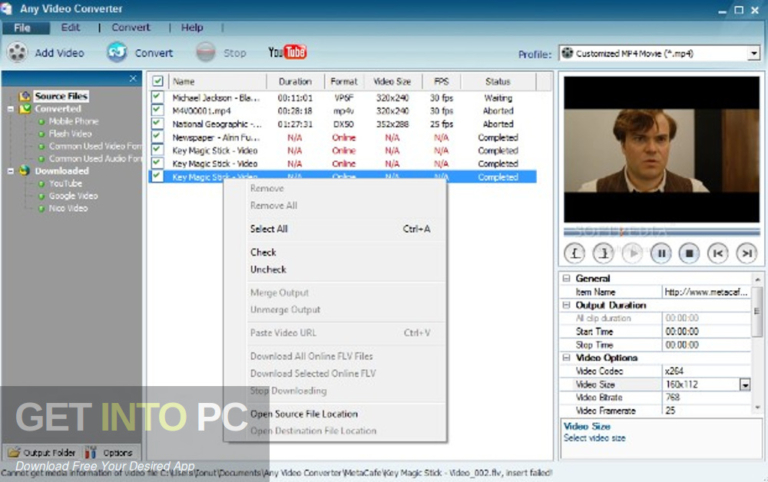The height and width of the screenshot is (482, 768).
Task: Stop the video preview playback
Action: (689, 253)
